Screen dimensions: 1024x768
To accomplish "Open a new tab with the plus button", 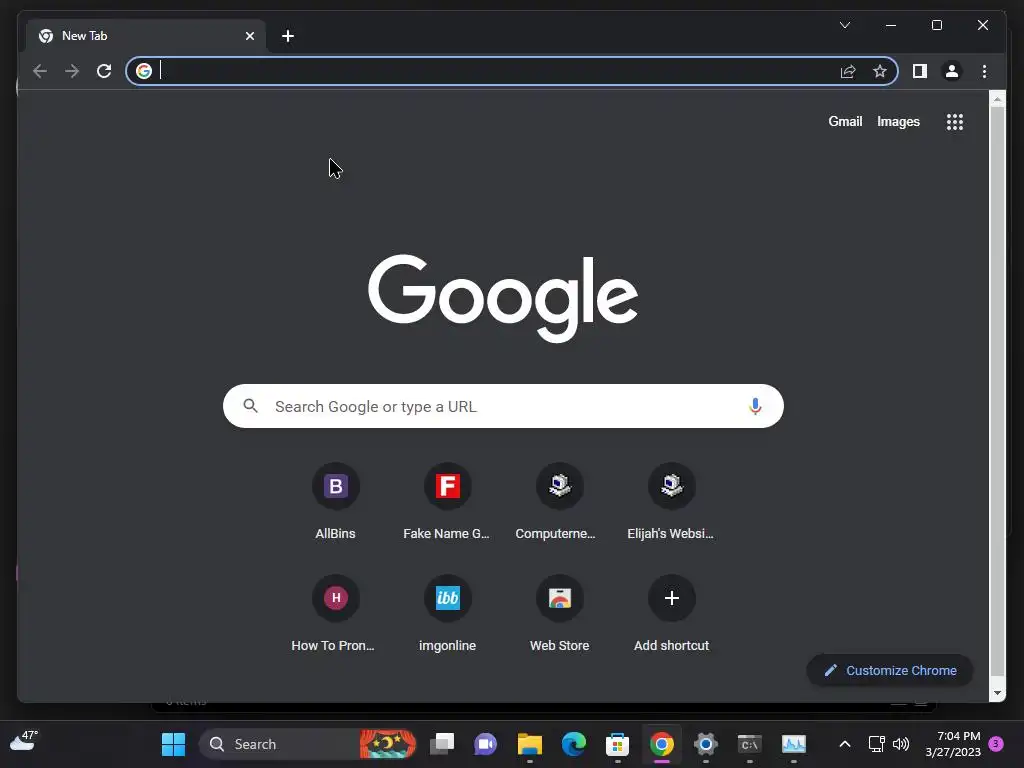I will pos(288,36).
